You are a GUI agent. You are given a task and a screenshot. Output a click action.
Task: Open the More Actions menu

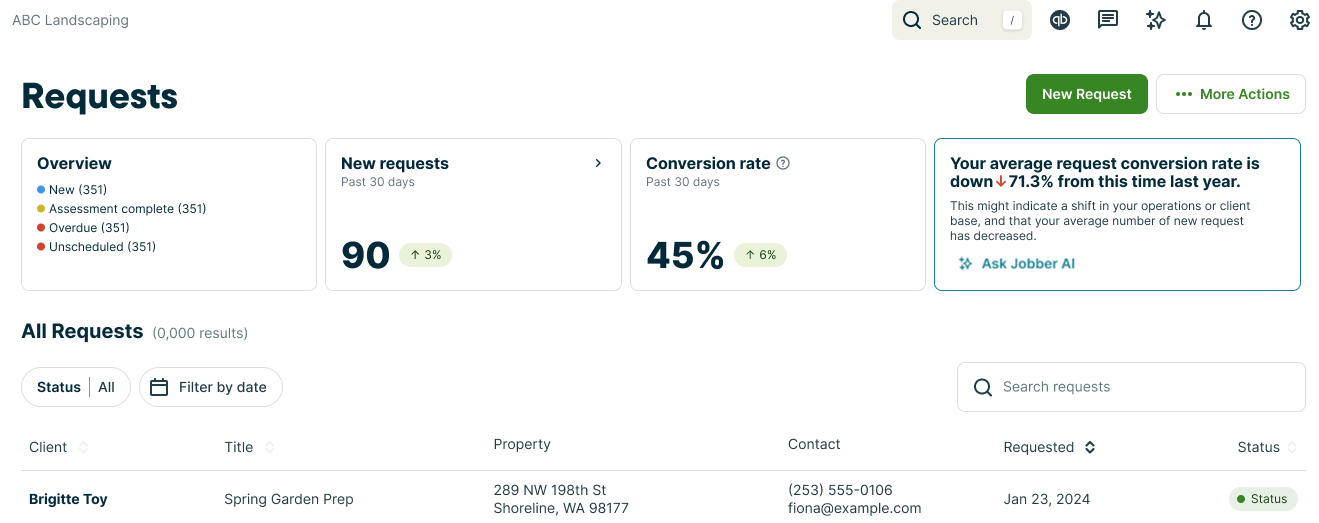tap(1231, 94)
